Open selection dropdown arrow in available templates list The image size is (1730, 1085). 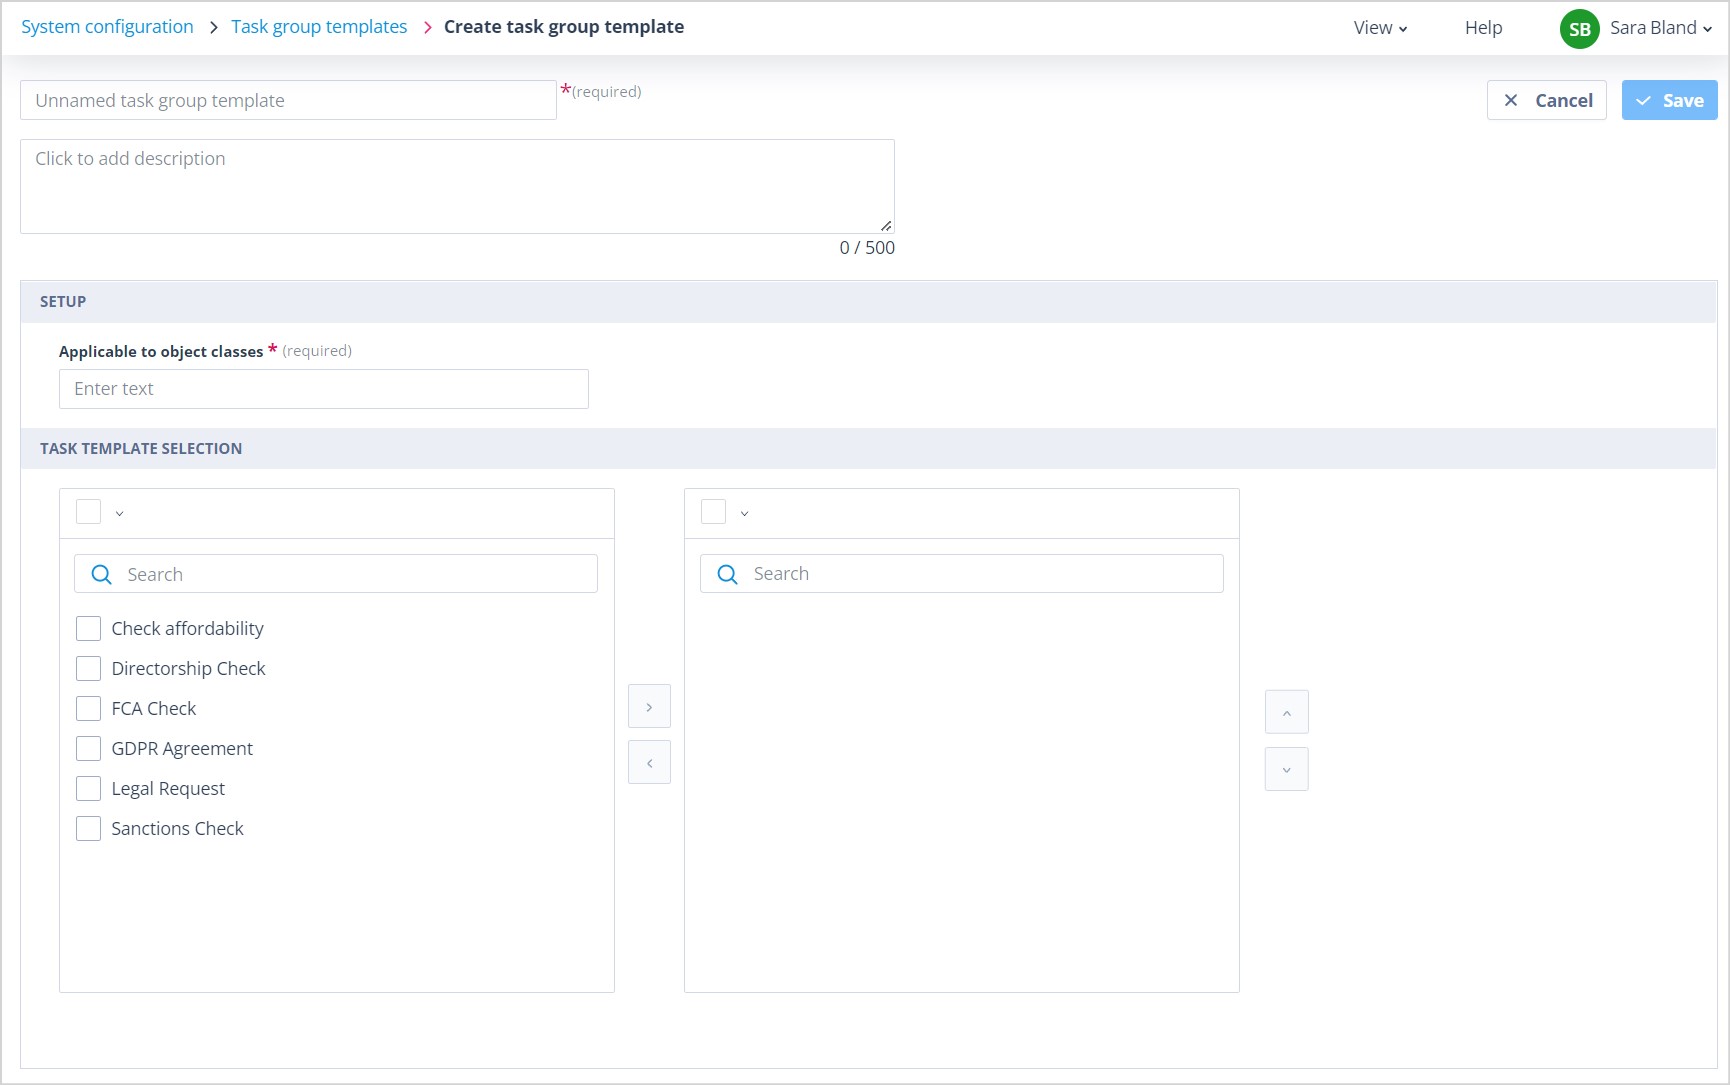[119, 514]
